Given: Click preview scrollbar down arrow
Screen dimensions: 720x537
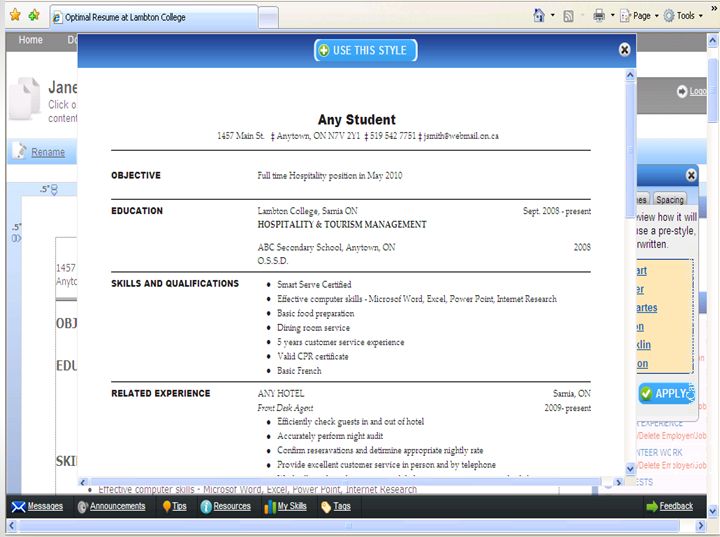Looking at the screenshot, I should coord(630,469).
